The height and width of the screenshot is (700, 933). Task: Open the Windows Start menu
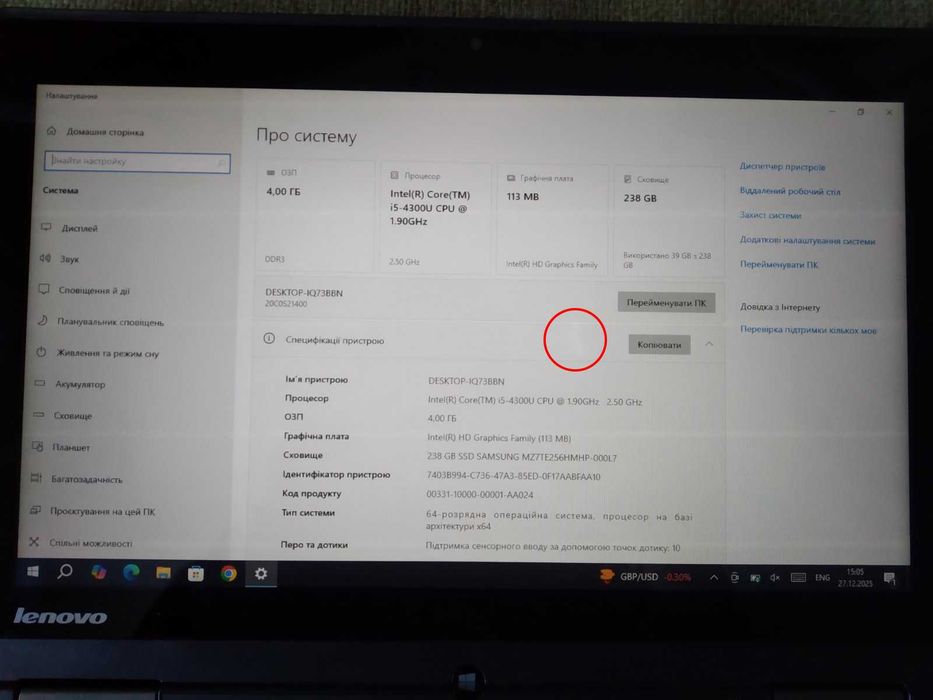coord(33,571)
